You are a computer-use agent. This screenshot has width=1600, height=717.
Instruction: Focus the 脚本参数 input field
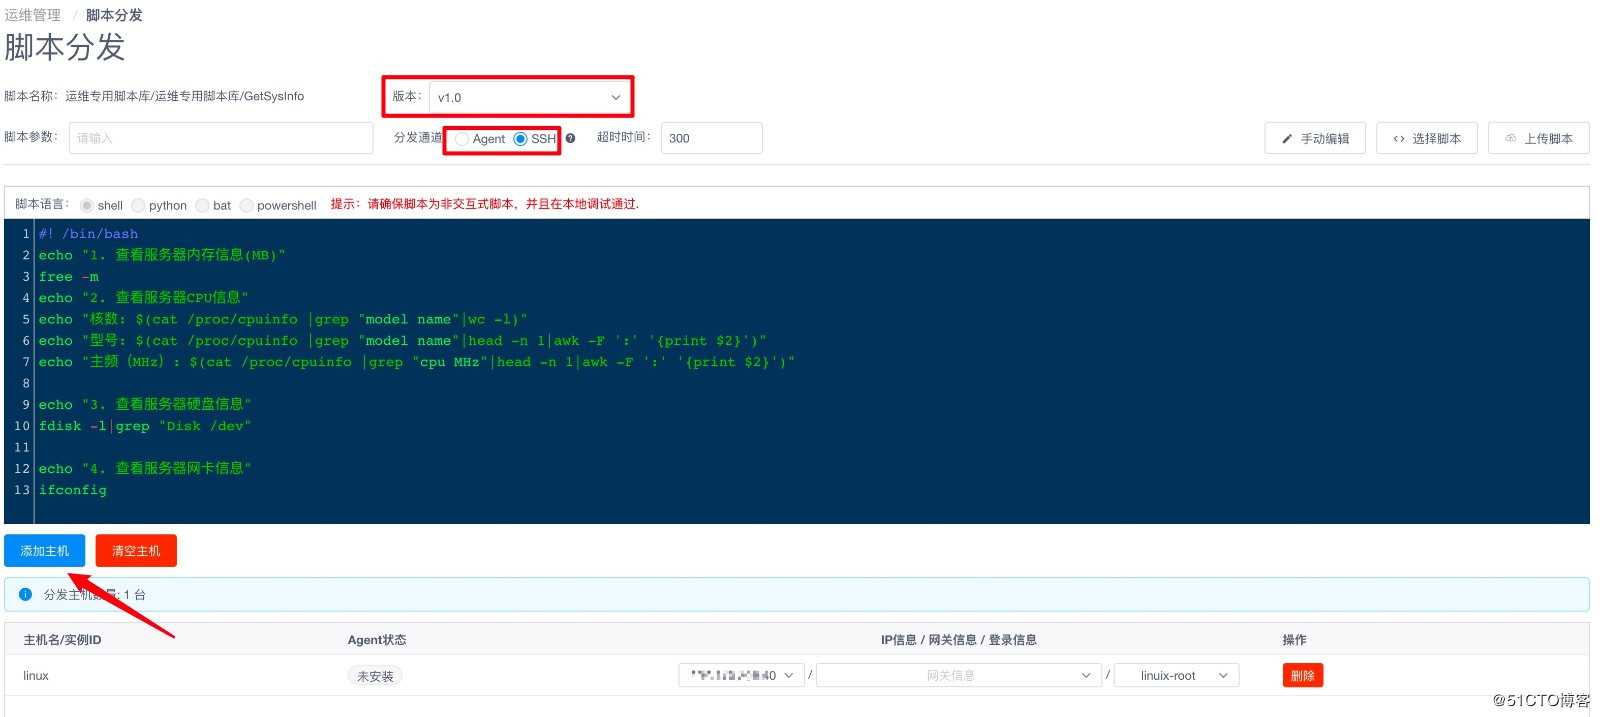[221, 138]
